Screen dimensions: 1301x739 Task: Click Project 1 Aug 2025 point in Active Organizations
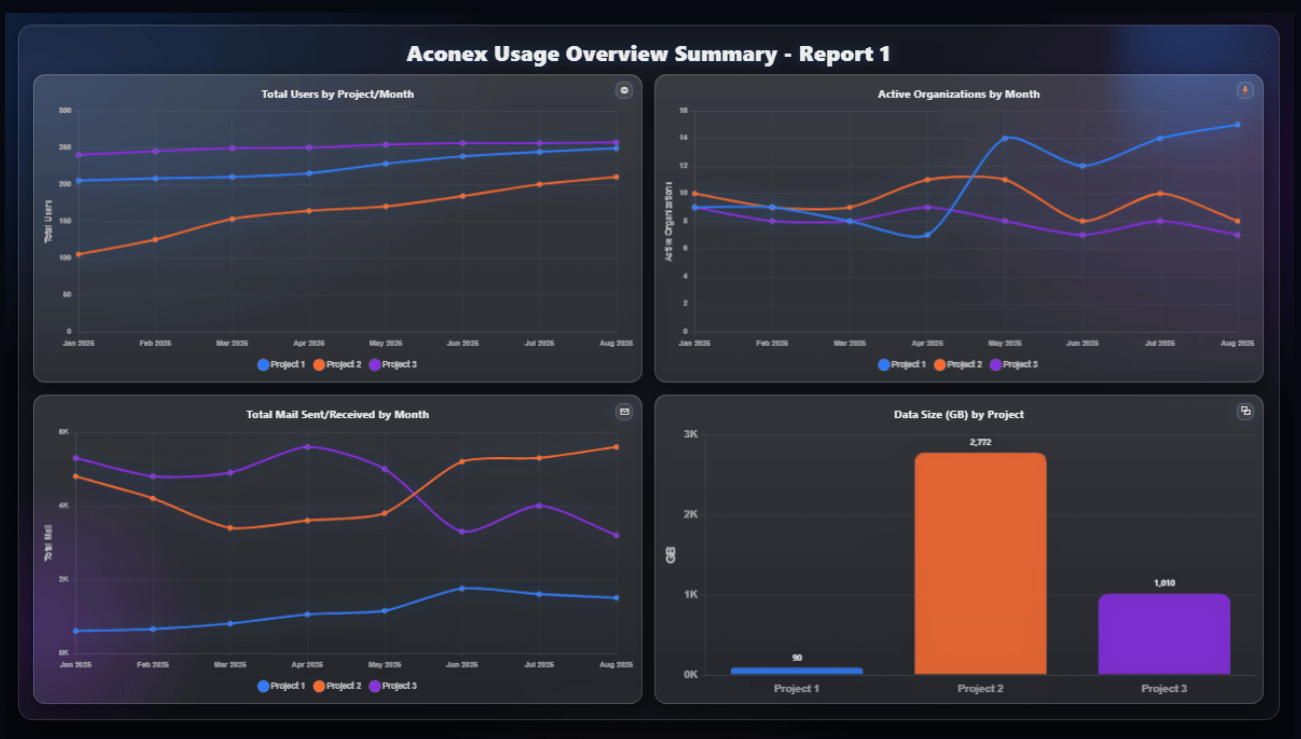point(1237,125)
